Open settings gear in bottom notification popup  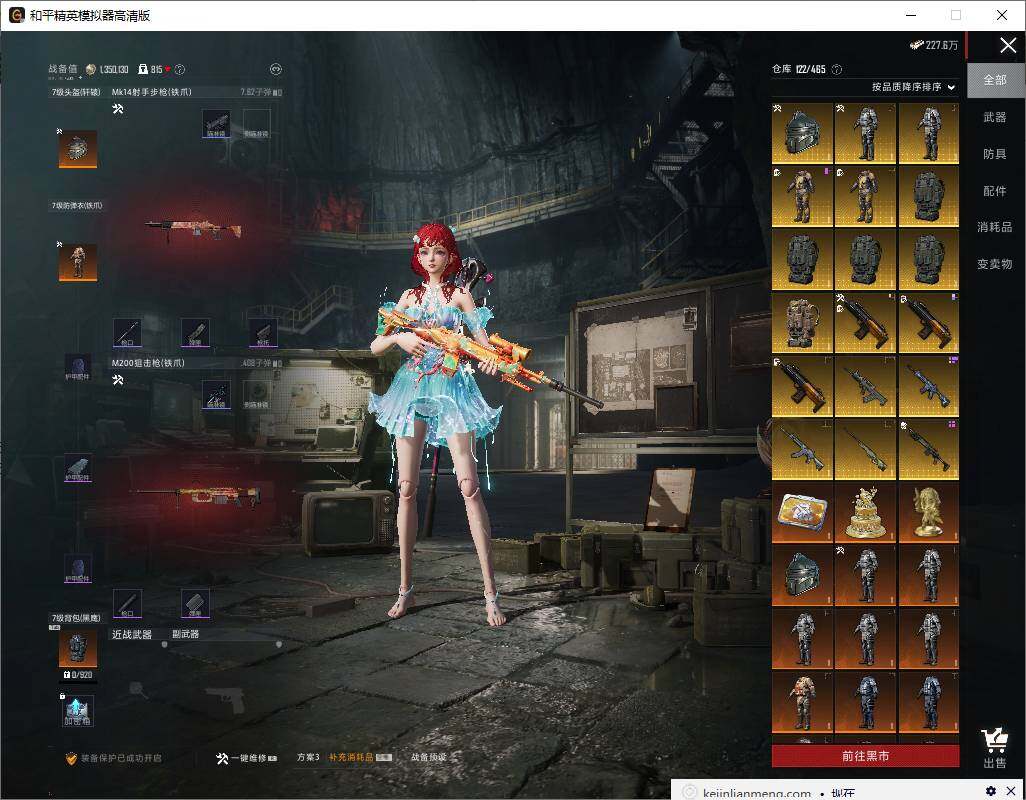point(991,791)
